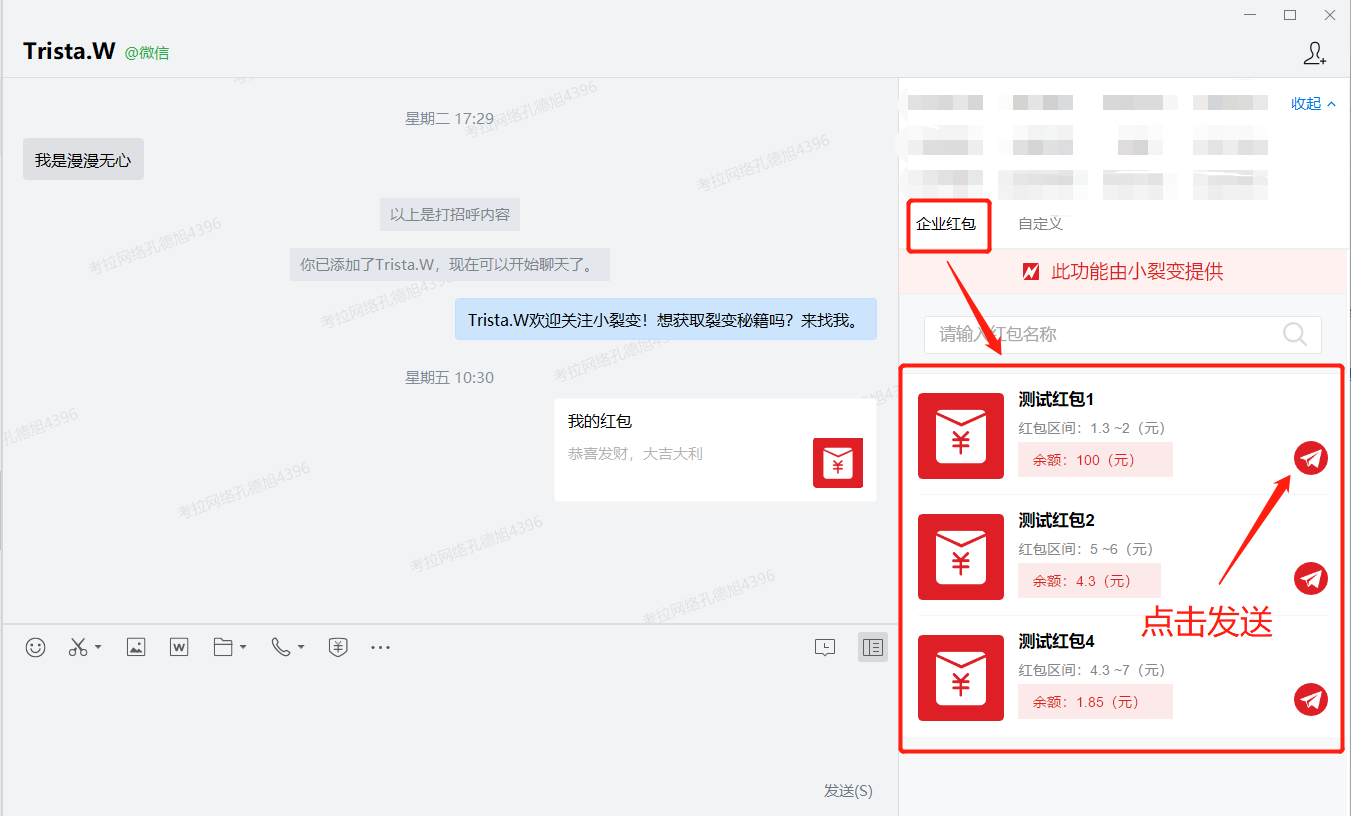This screenshot has height=816, width=1351.
Task: Select the 测试红包2 title text
Action: pos(1057,520)
